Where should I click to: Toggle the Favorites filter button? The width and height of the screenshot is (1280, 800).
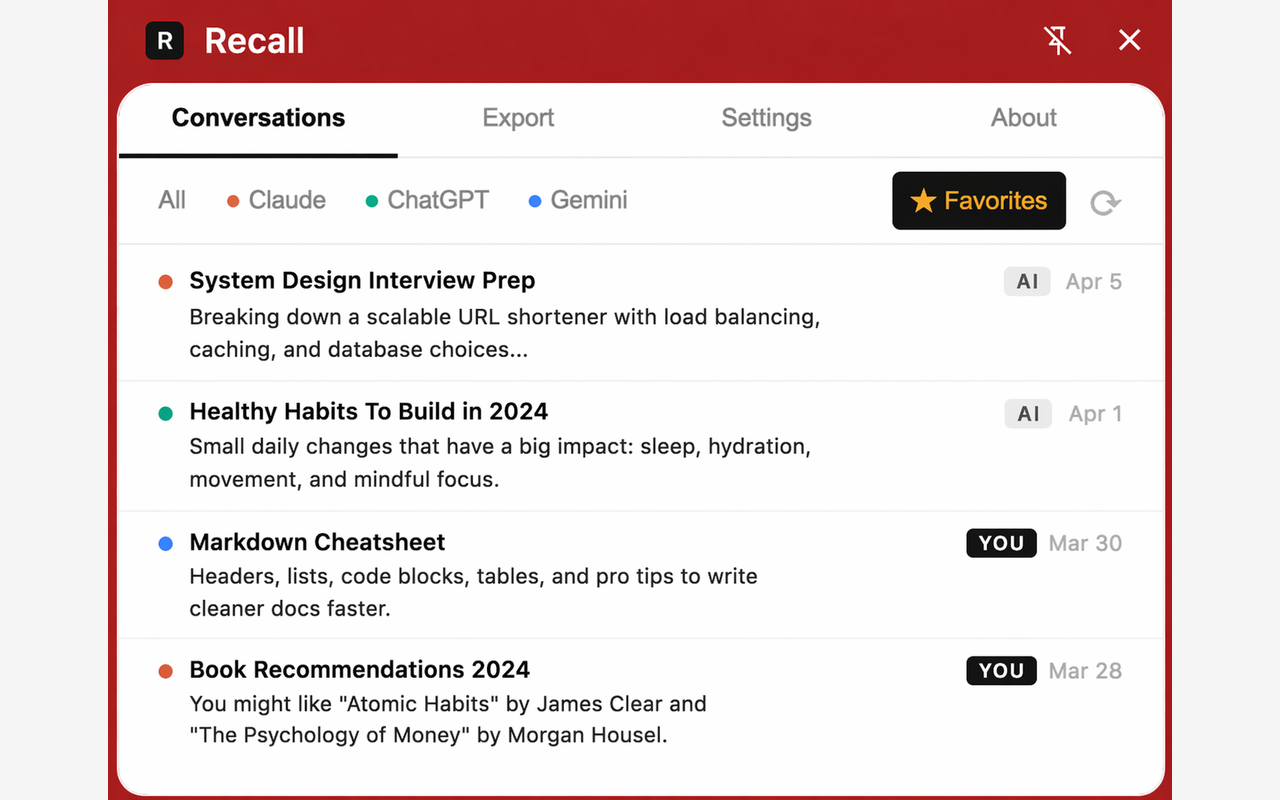pyautogui.click(x=979, y=201)
